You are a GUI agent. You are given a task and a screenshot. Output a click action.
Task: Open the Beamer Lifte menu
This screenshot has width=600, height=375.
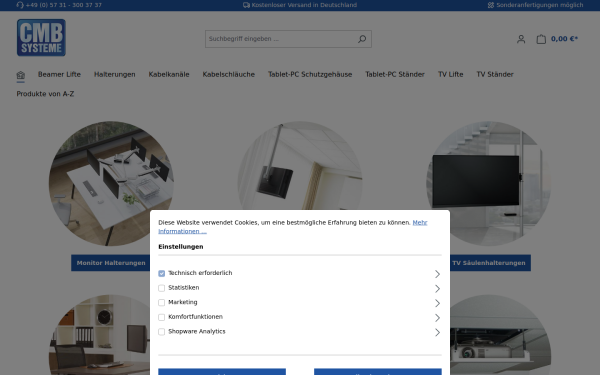click(x=59, y=74)
